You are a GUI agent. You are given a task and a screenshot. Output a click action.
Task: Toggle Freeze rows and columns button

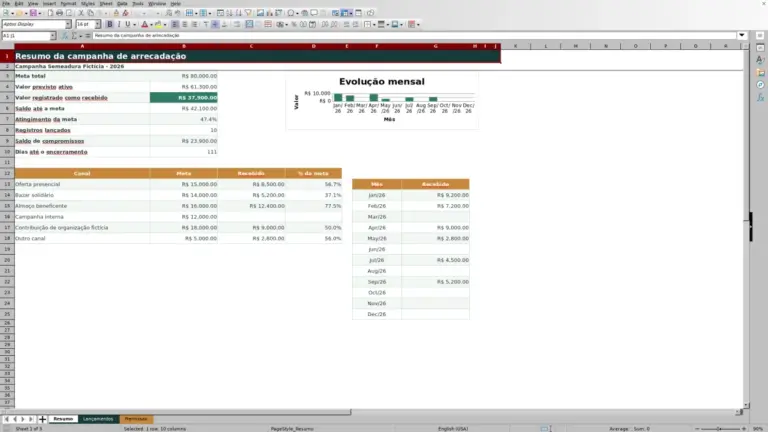(345, 13)
